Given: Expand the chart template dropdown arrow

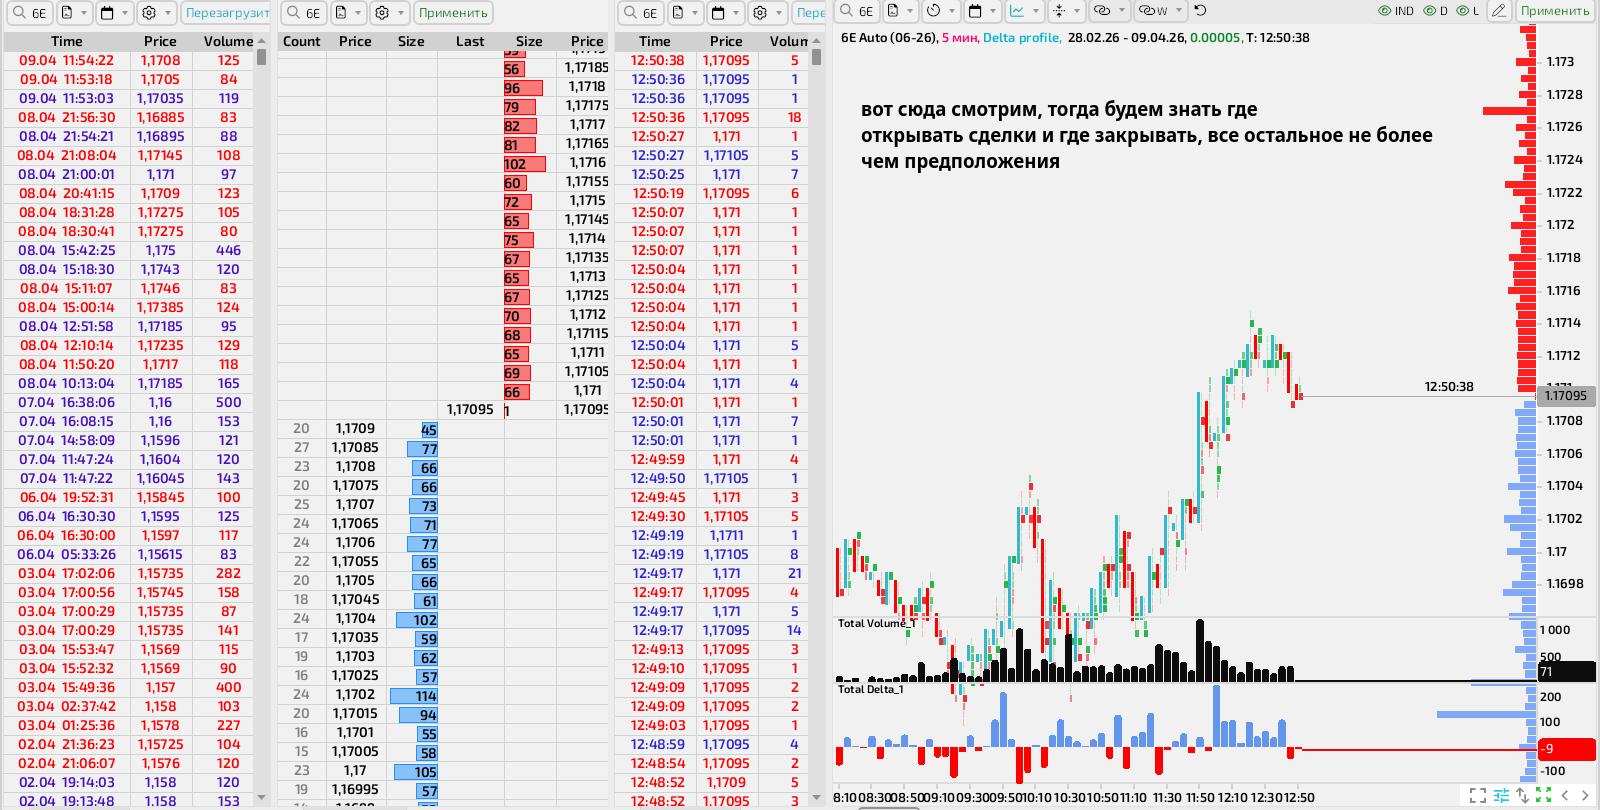Looking at the screenshot, I should (910, 11).
